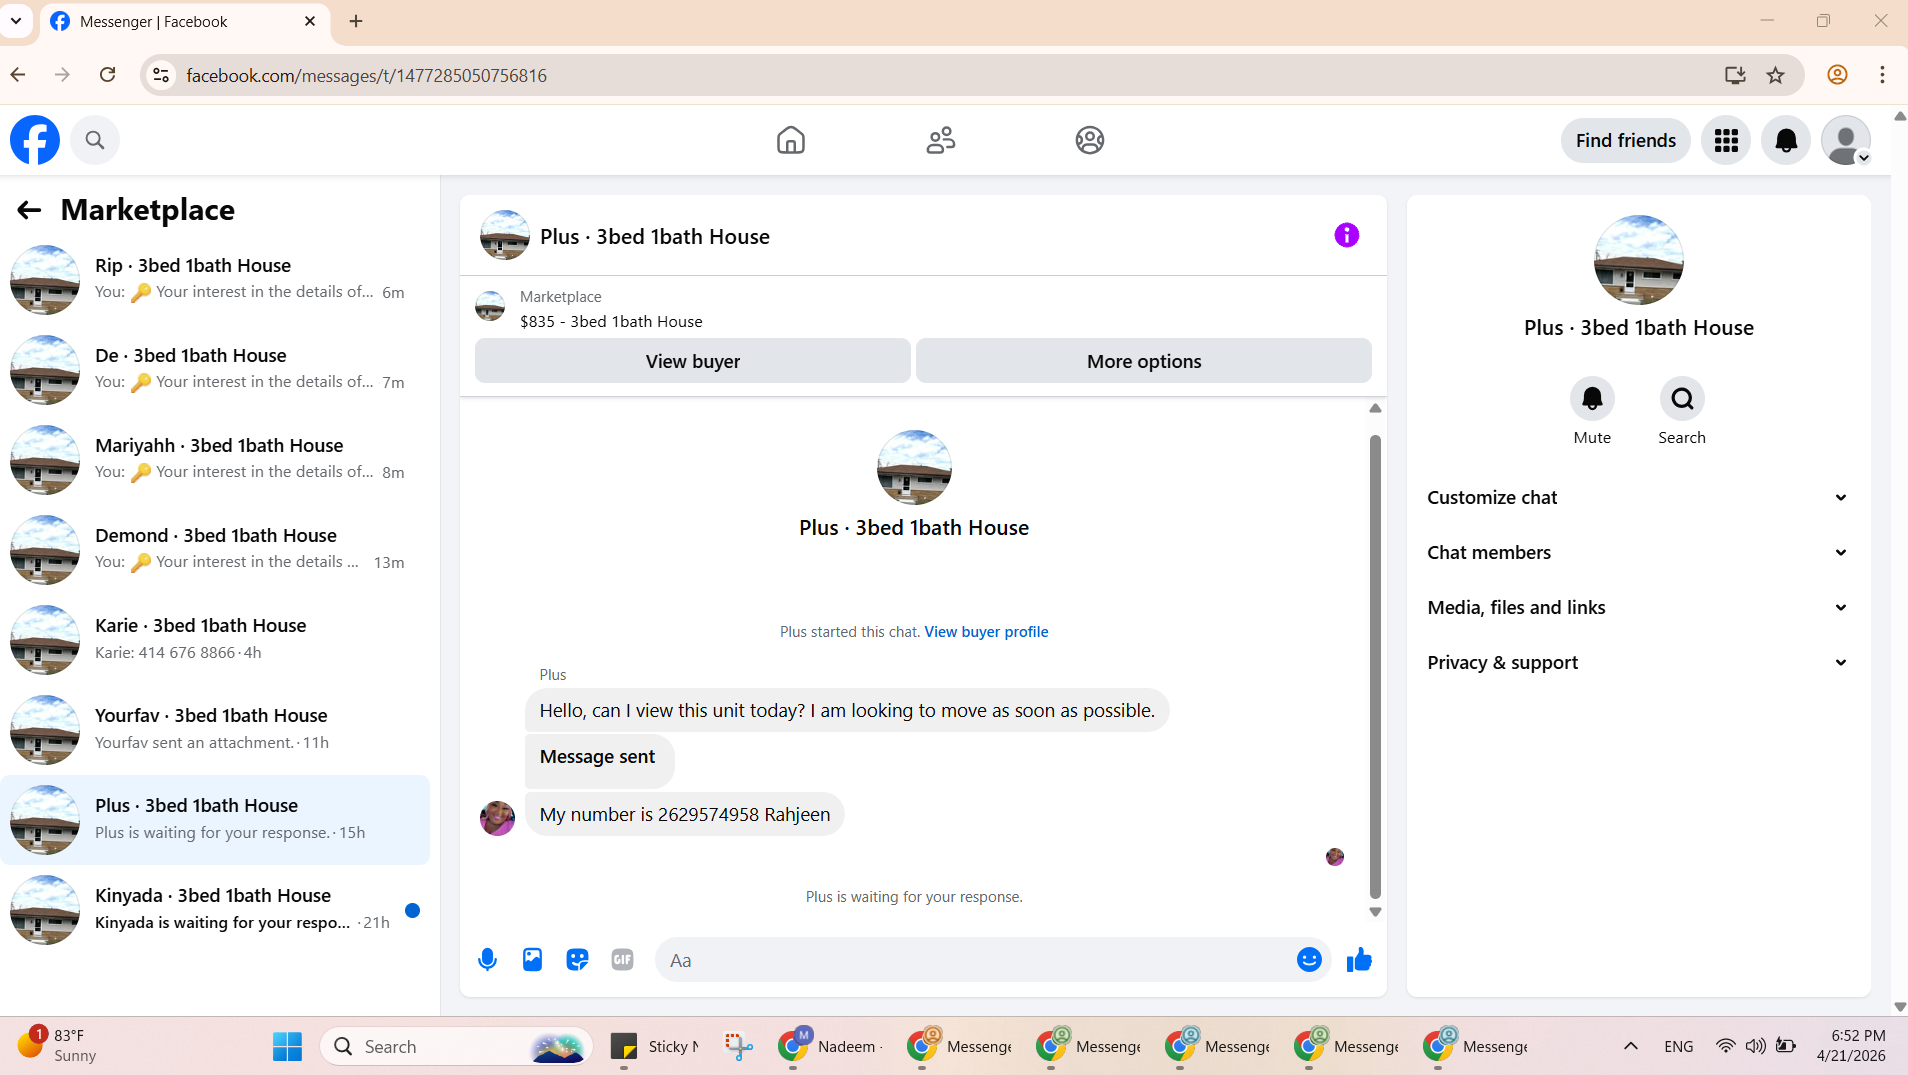Open the notifications bell
Viewport: 1908px width, 1075px height.
pos(1786,140)
